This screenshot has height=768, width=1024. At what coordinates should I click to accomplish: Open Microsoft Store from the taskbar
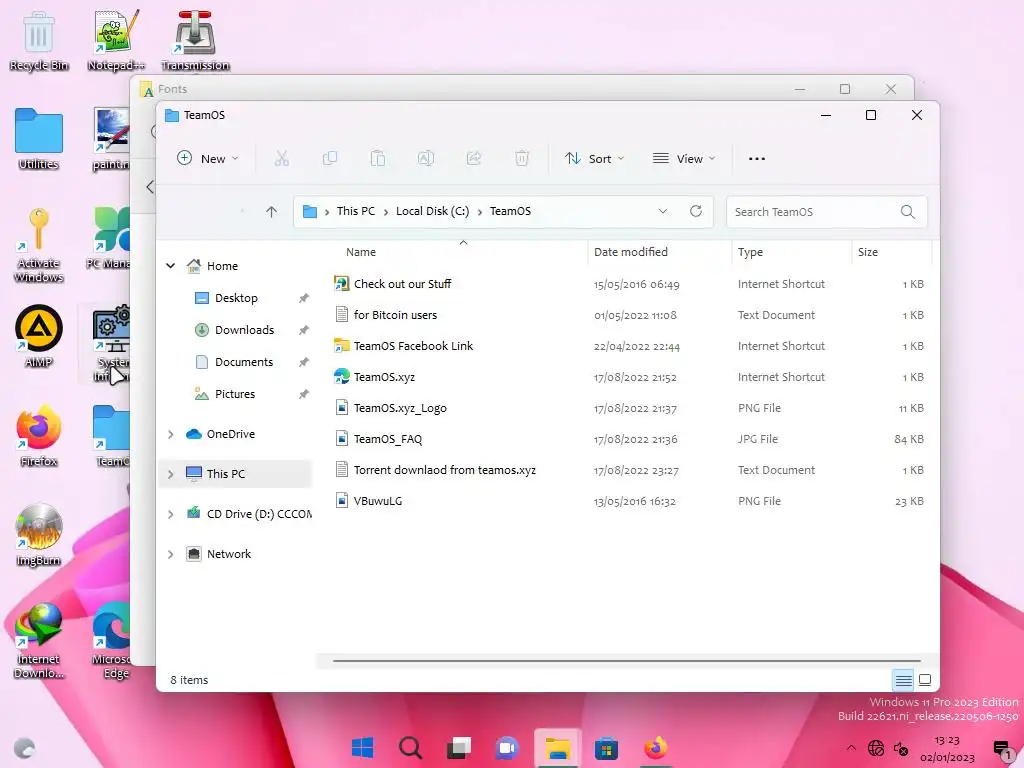(605, 748)
